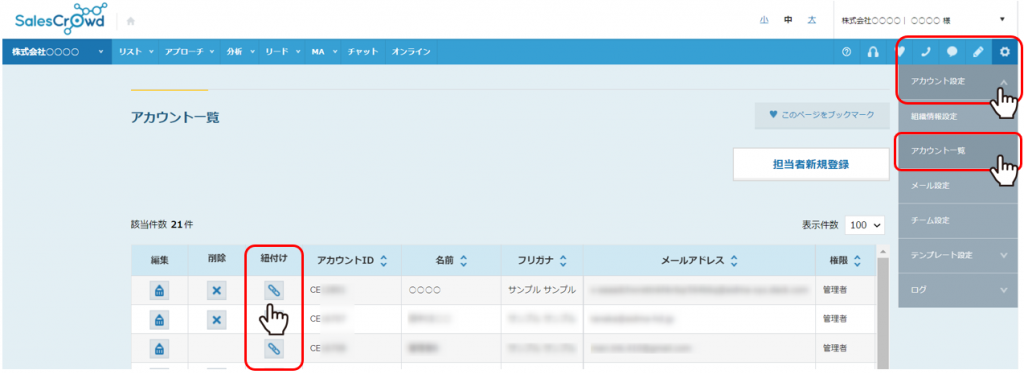The height and width of the screenshot is (374, 1024).
Task: Open the チャット menu item
Action: [362, 52]
